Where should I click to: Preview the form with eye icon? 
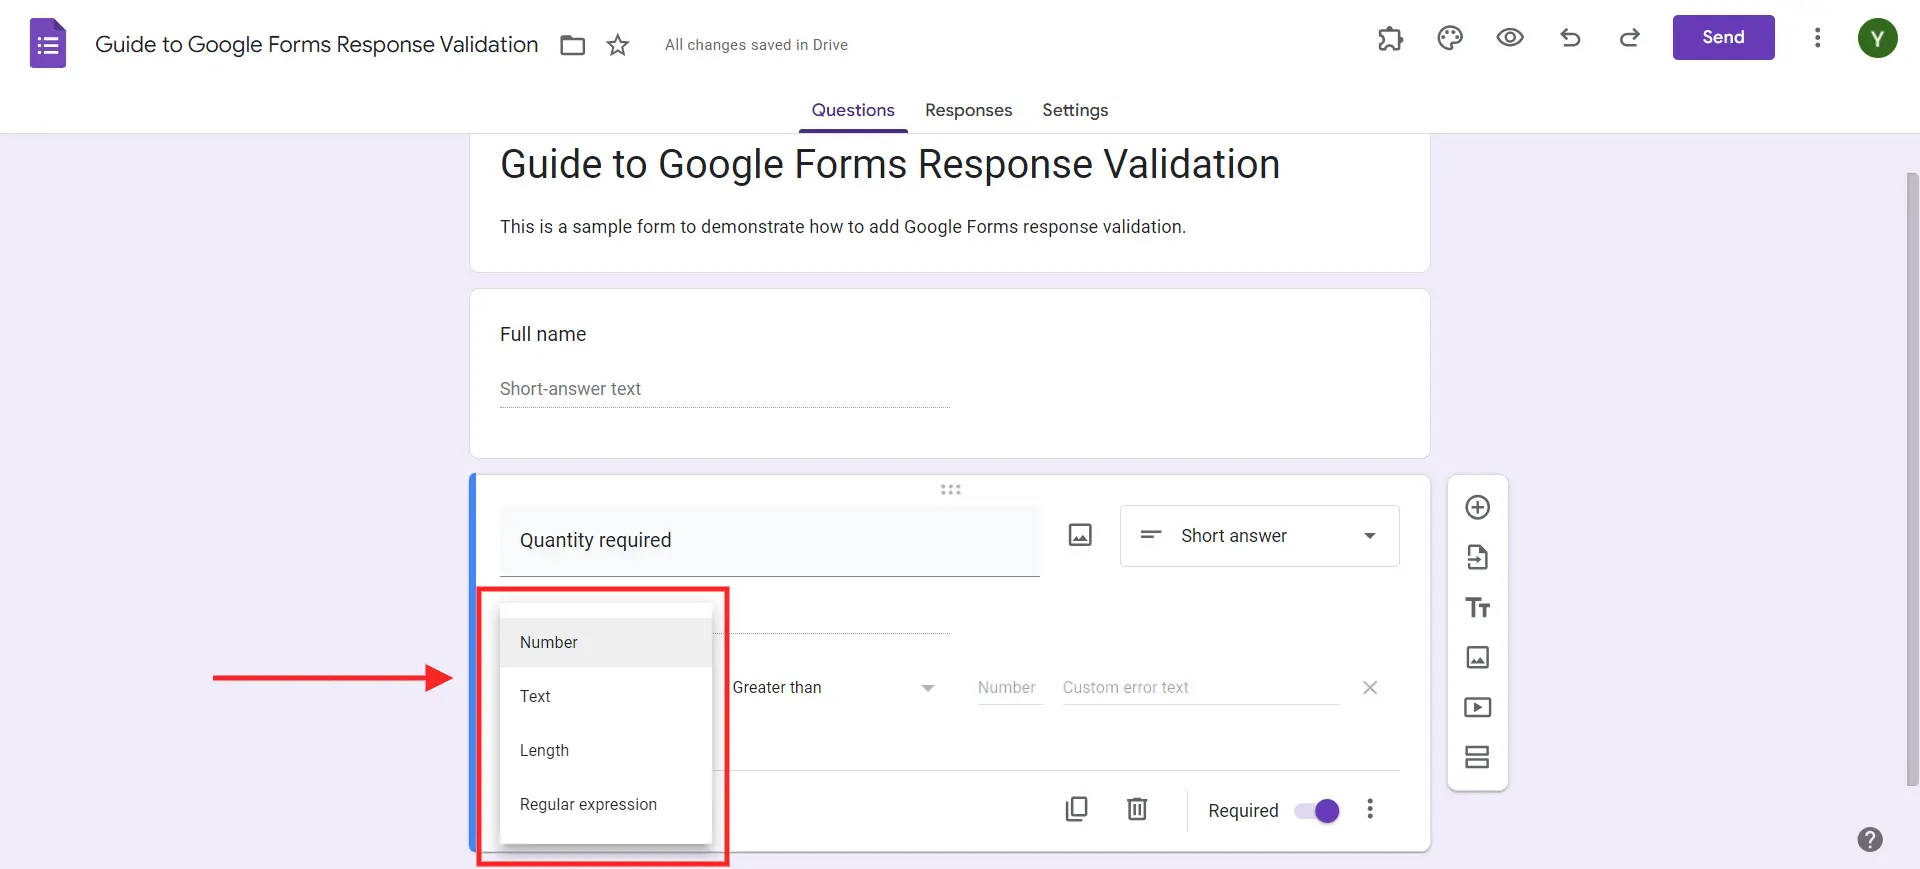pyautogui.click(x=1510, y=38)
